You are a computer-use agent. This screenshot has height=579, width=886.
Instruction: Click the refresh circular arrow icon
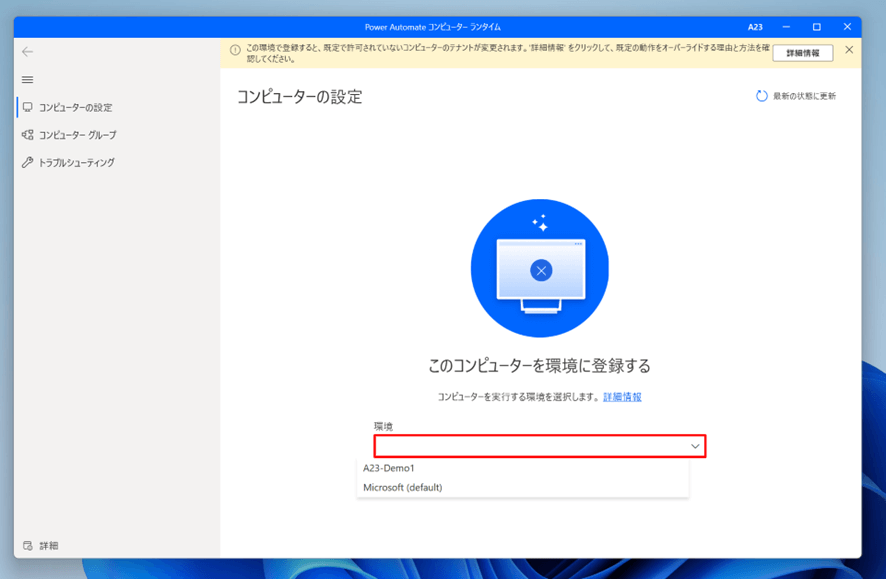click(x=762, y=96)
